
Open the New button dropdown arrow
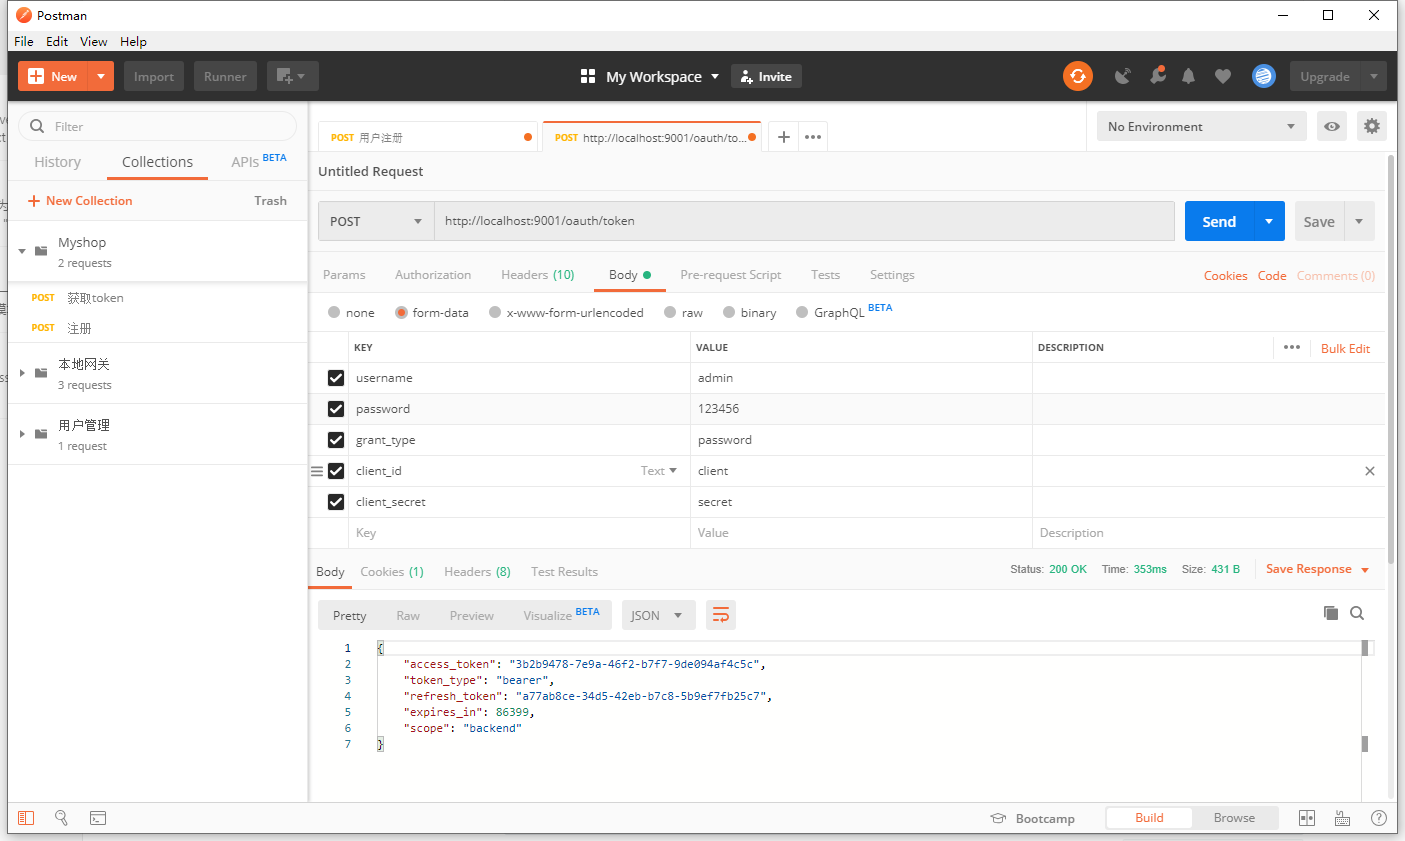click(x=101, y=76)
